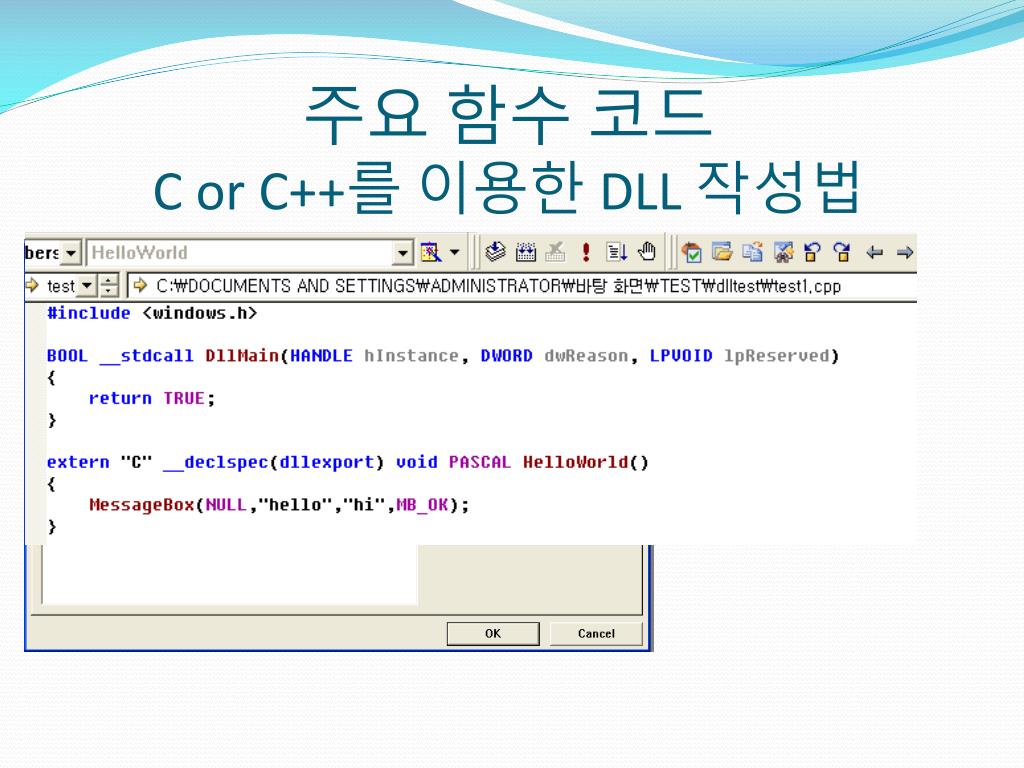The image size is (1024, 768).
Task: Click the '#include <windows.h>' code line
Action: tap(152, 313)
